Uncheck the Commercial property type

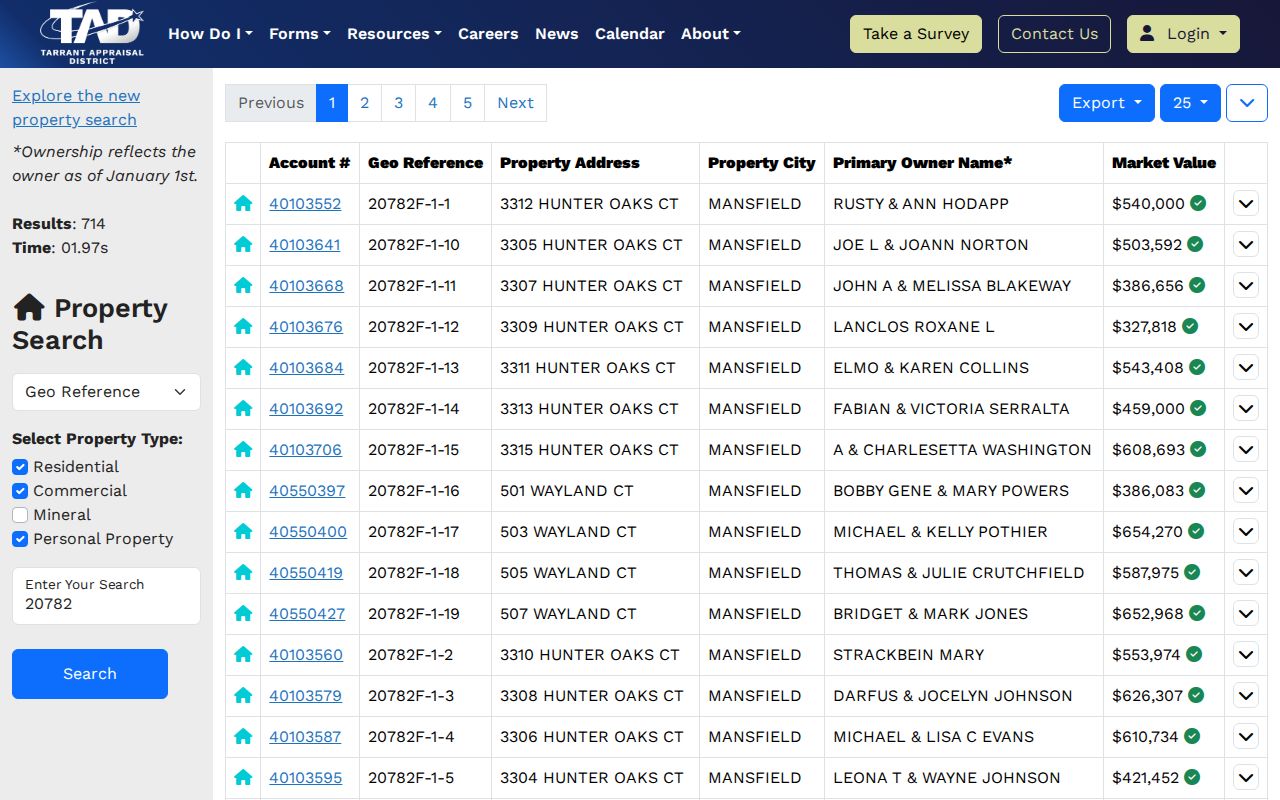tap(20, 491)
